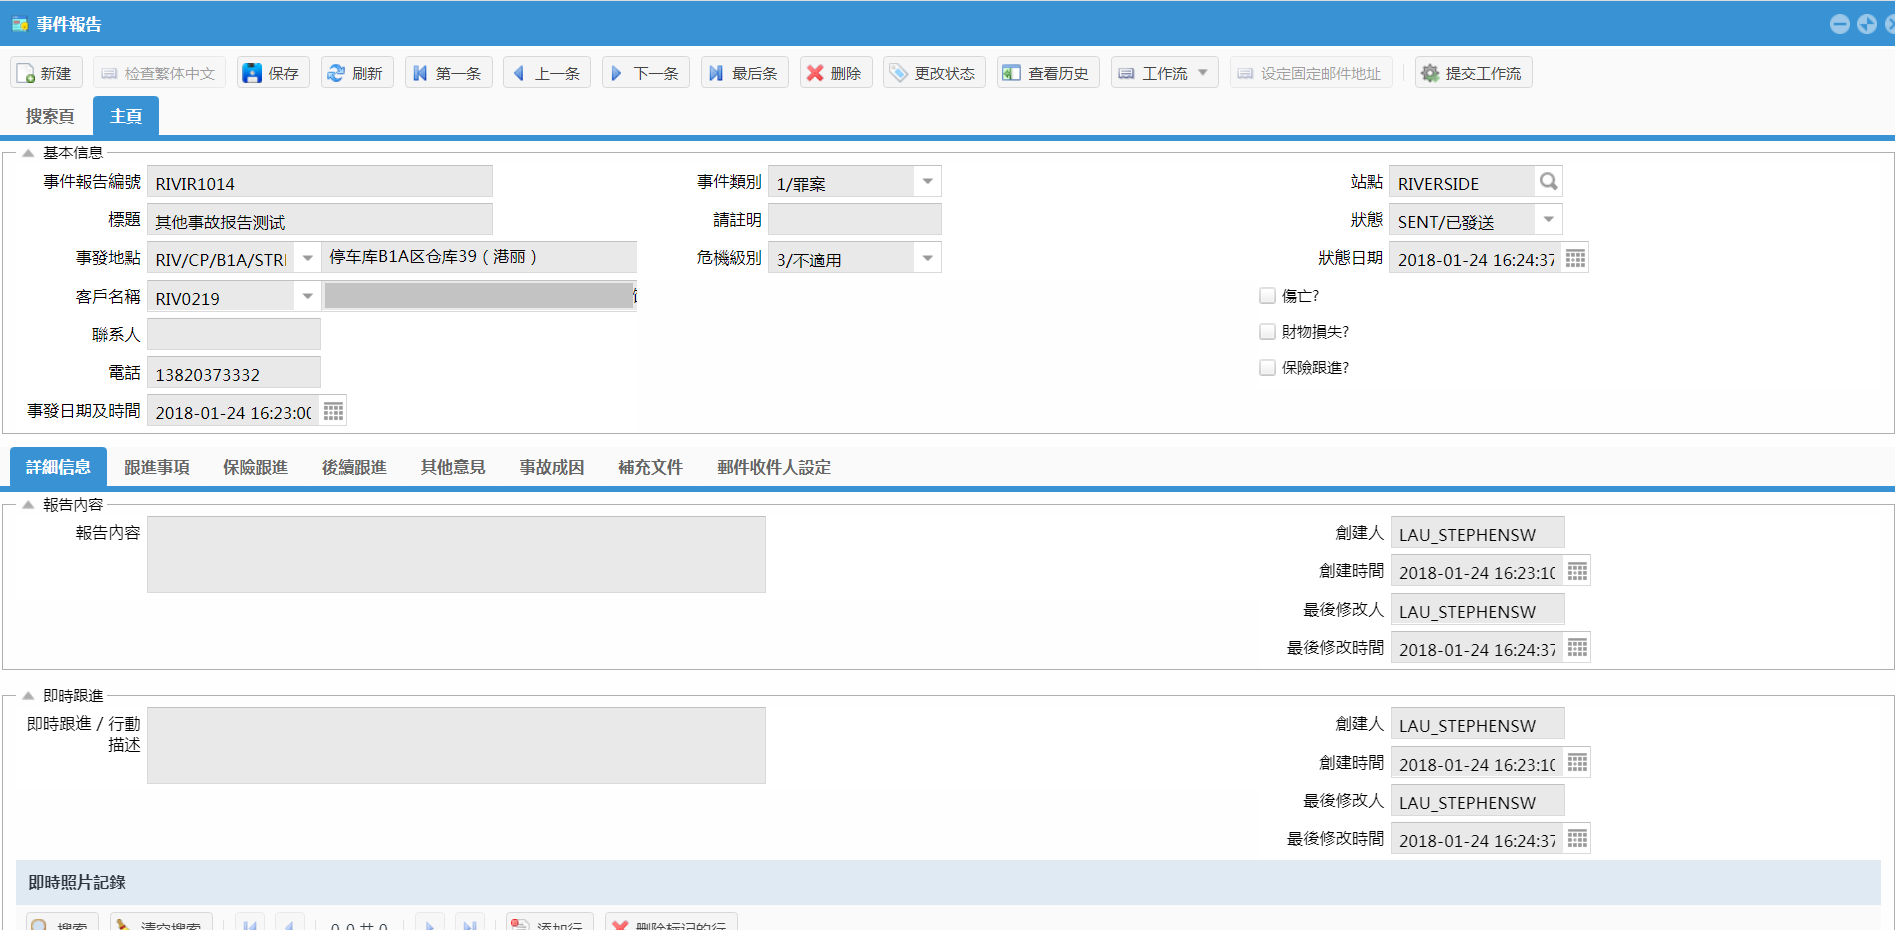Click the 事件報告編號 field
Viewport: 1895px width, 930px height.
[320, 182]
